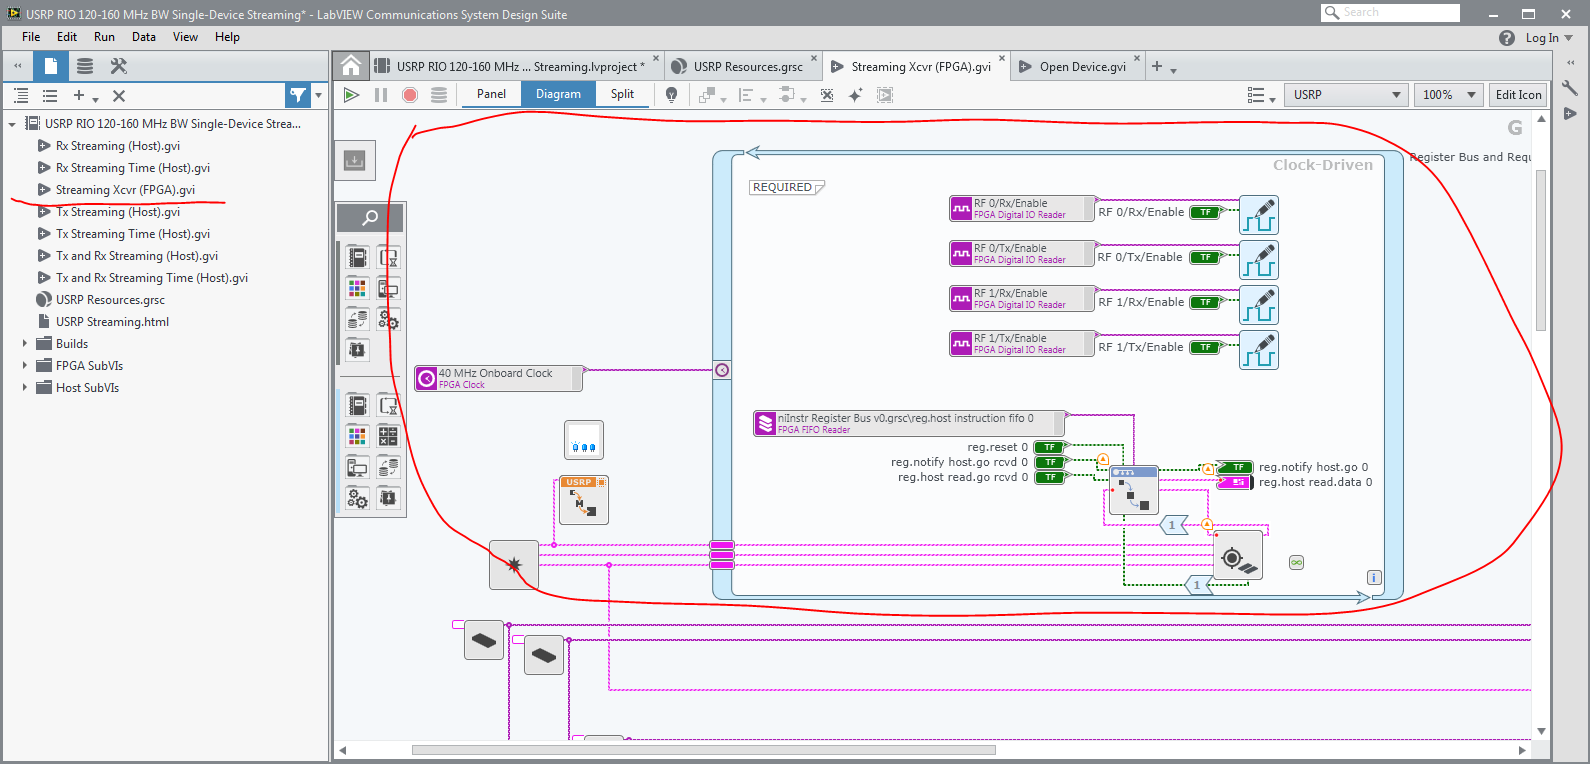Open the USRP target dropdown

1346,95
